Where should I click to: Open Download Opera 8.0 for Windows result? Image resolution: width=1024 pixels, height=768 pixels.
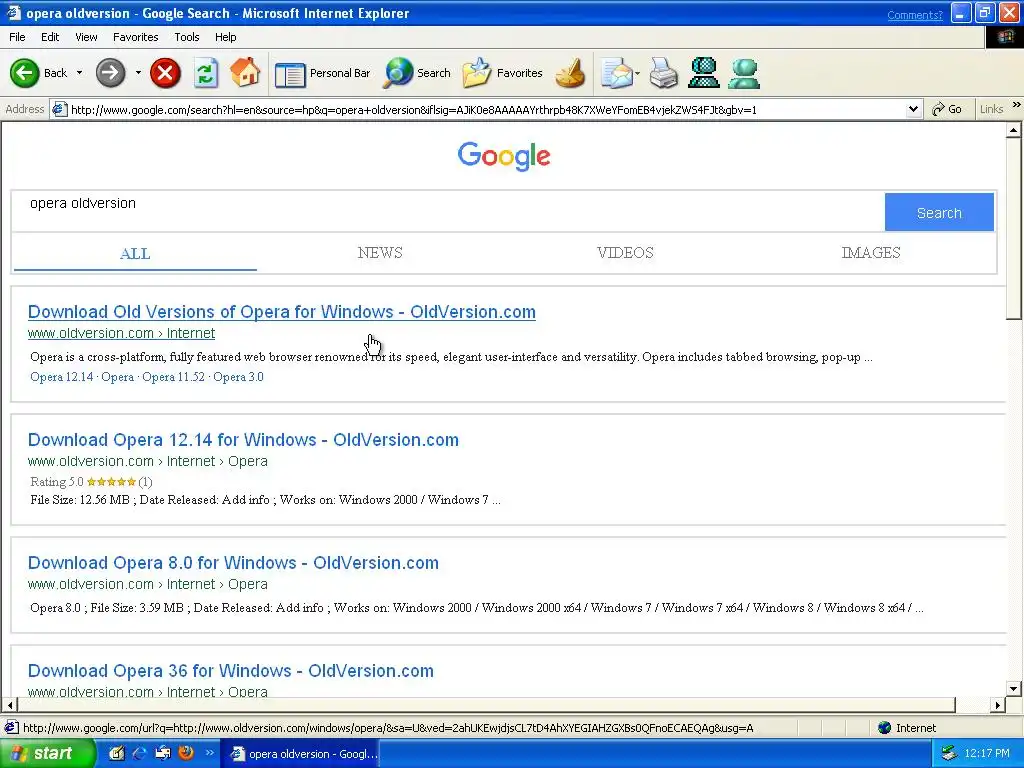pos(233,563)
